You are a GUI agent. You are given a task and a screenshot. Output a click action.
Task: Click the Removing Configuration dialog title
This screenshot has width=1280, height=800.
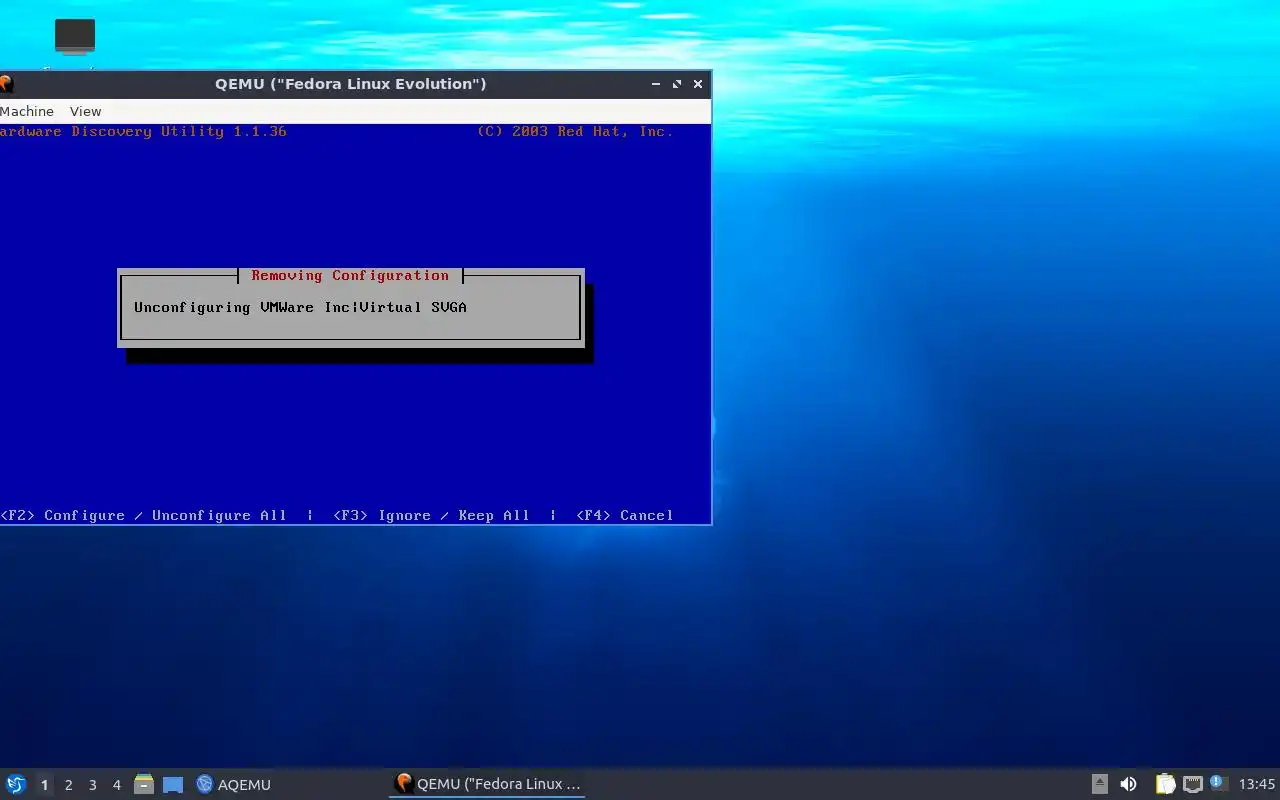(350, 275)
